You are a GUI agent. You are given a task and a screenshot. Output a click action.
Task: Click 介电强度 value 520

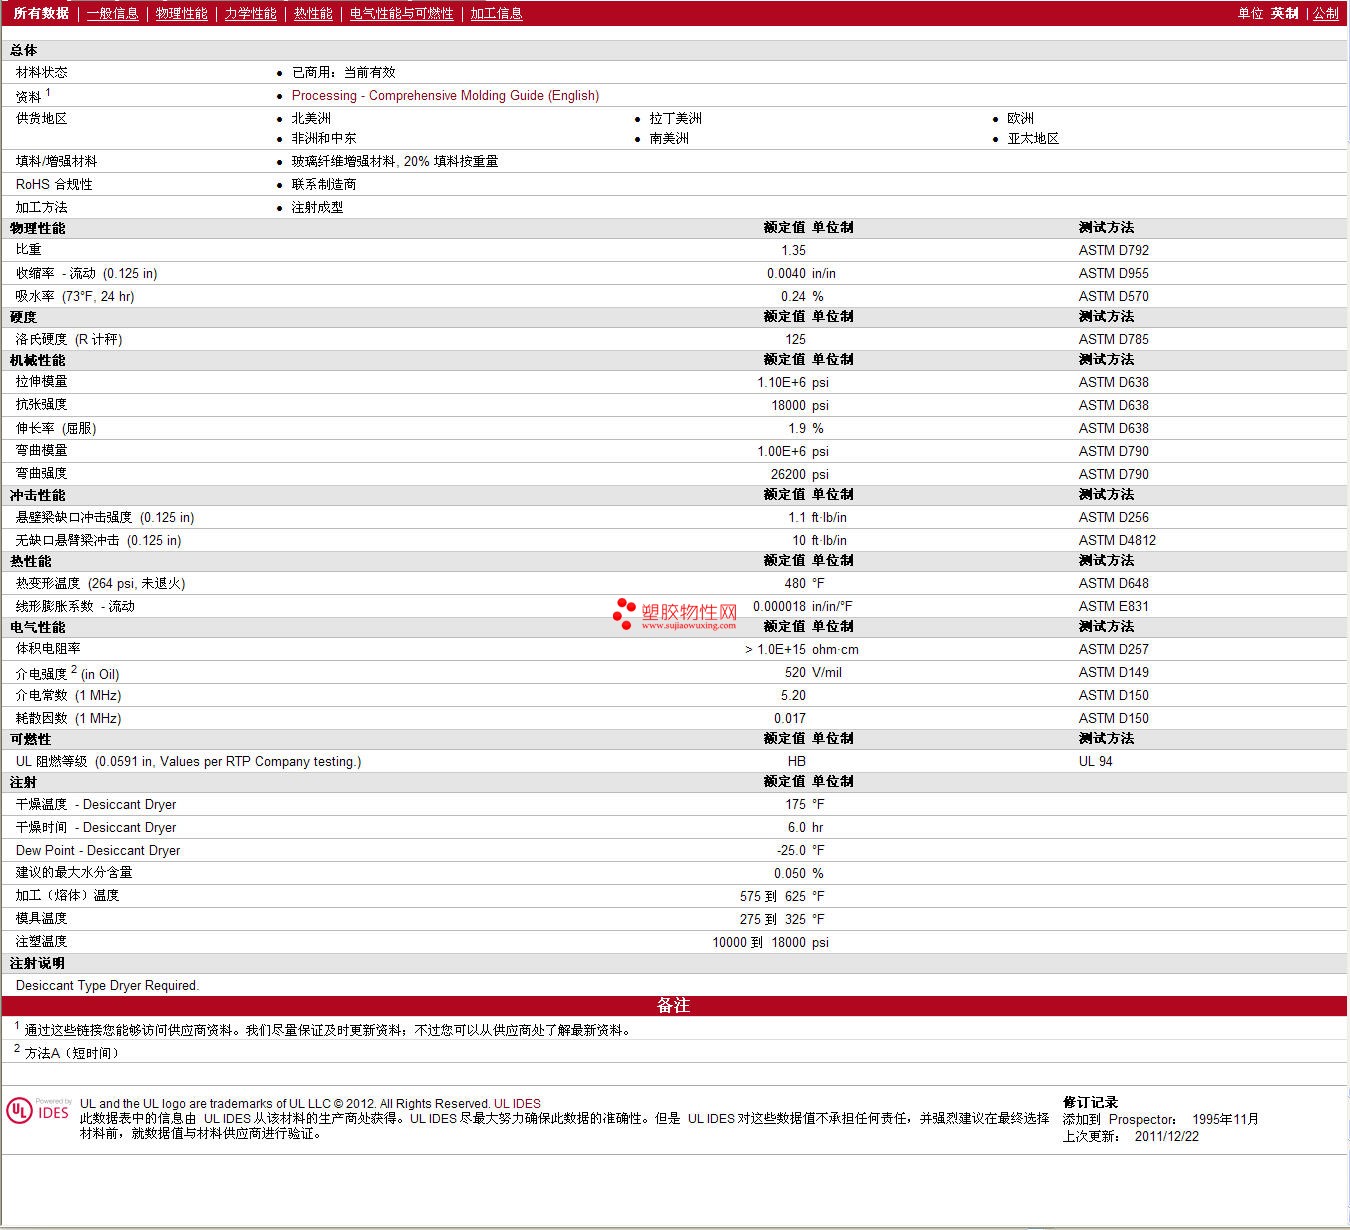[795, 672]
